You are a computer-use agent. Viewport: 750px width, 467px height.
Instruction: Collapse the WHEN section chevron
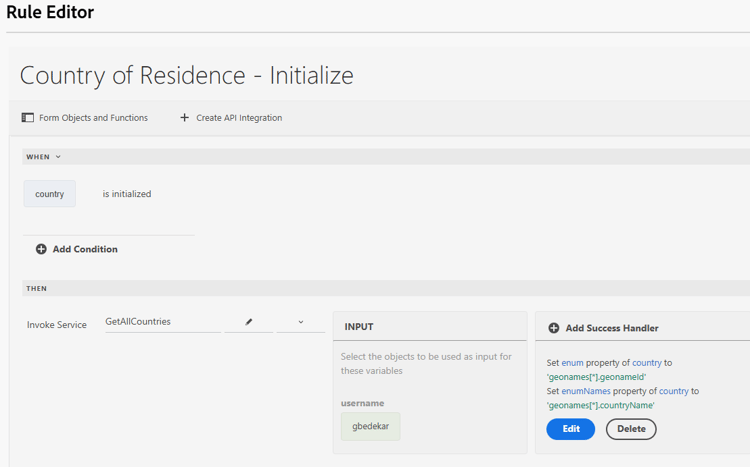(58, 157)
